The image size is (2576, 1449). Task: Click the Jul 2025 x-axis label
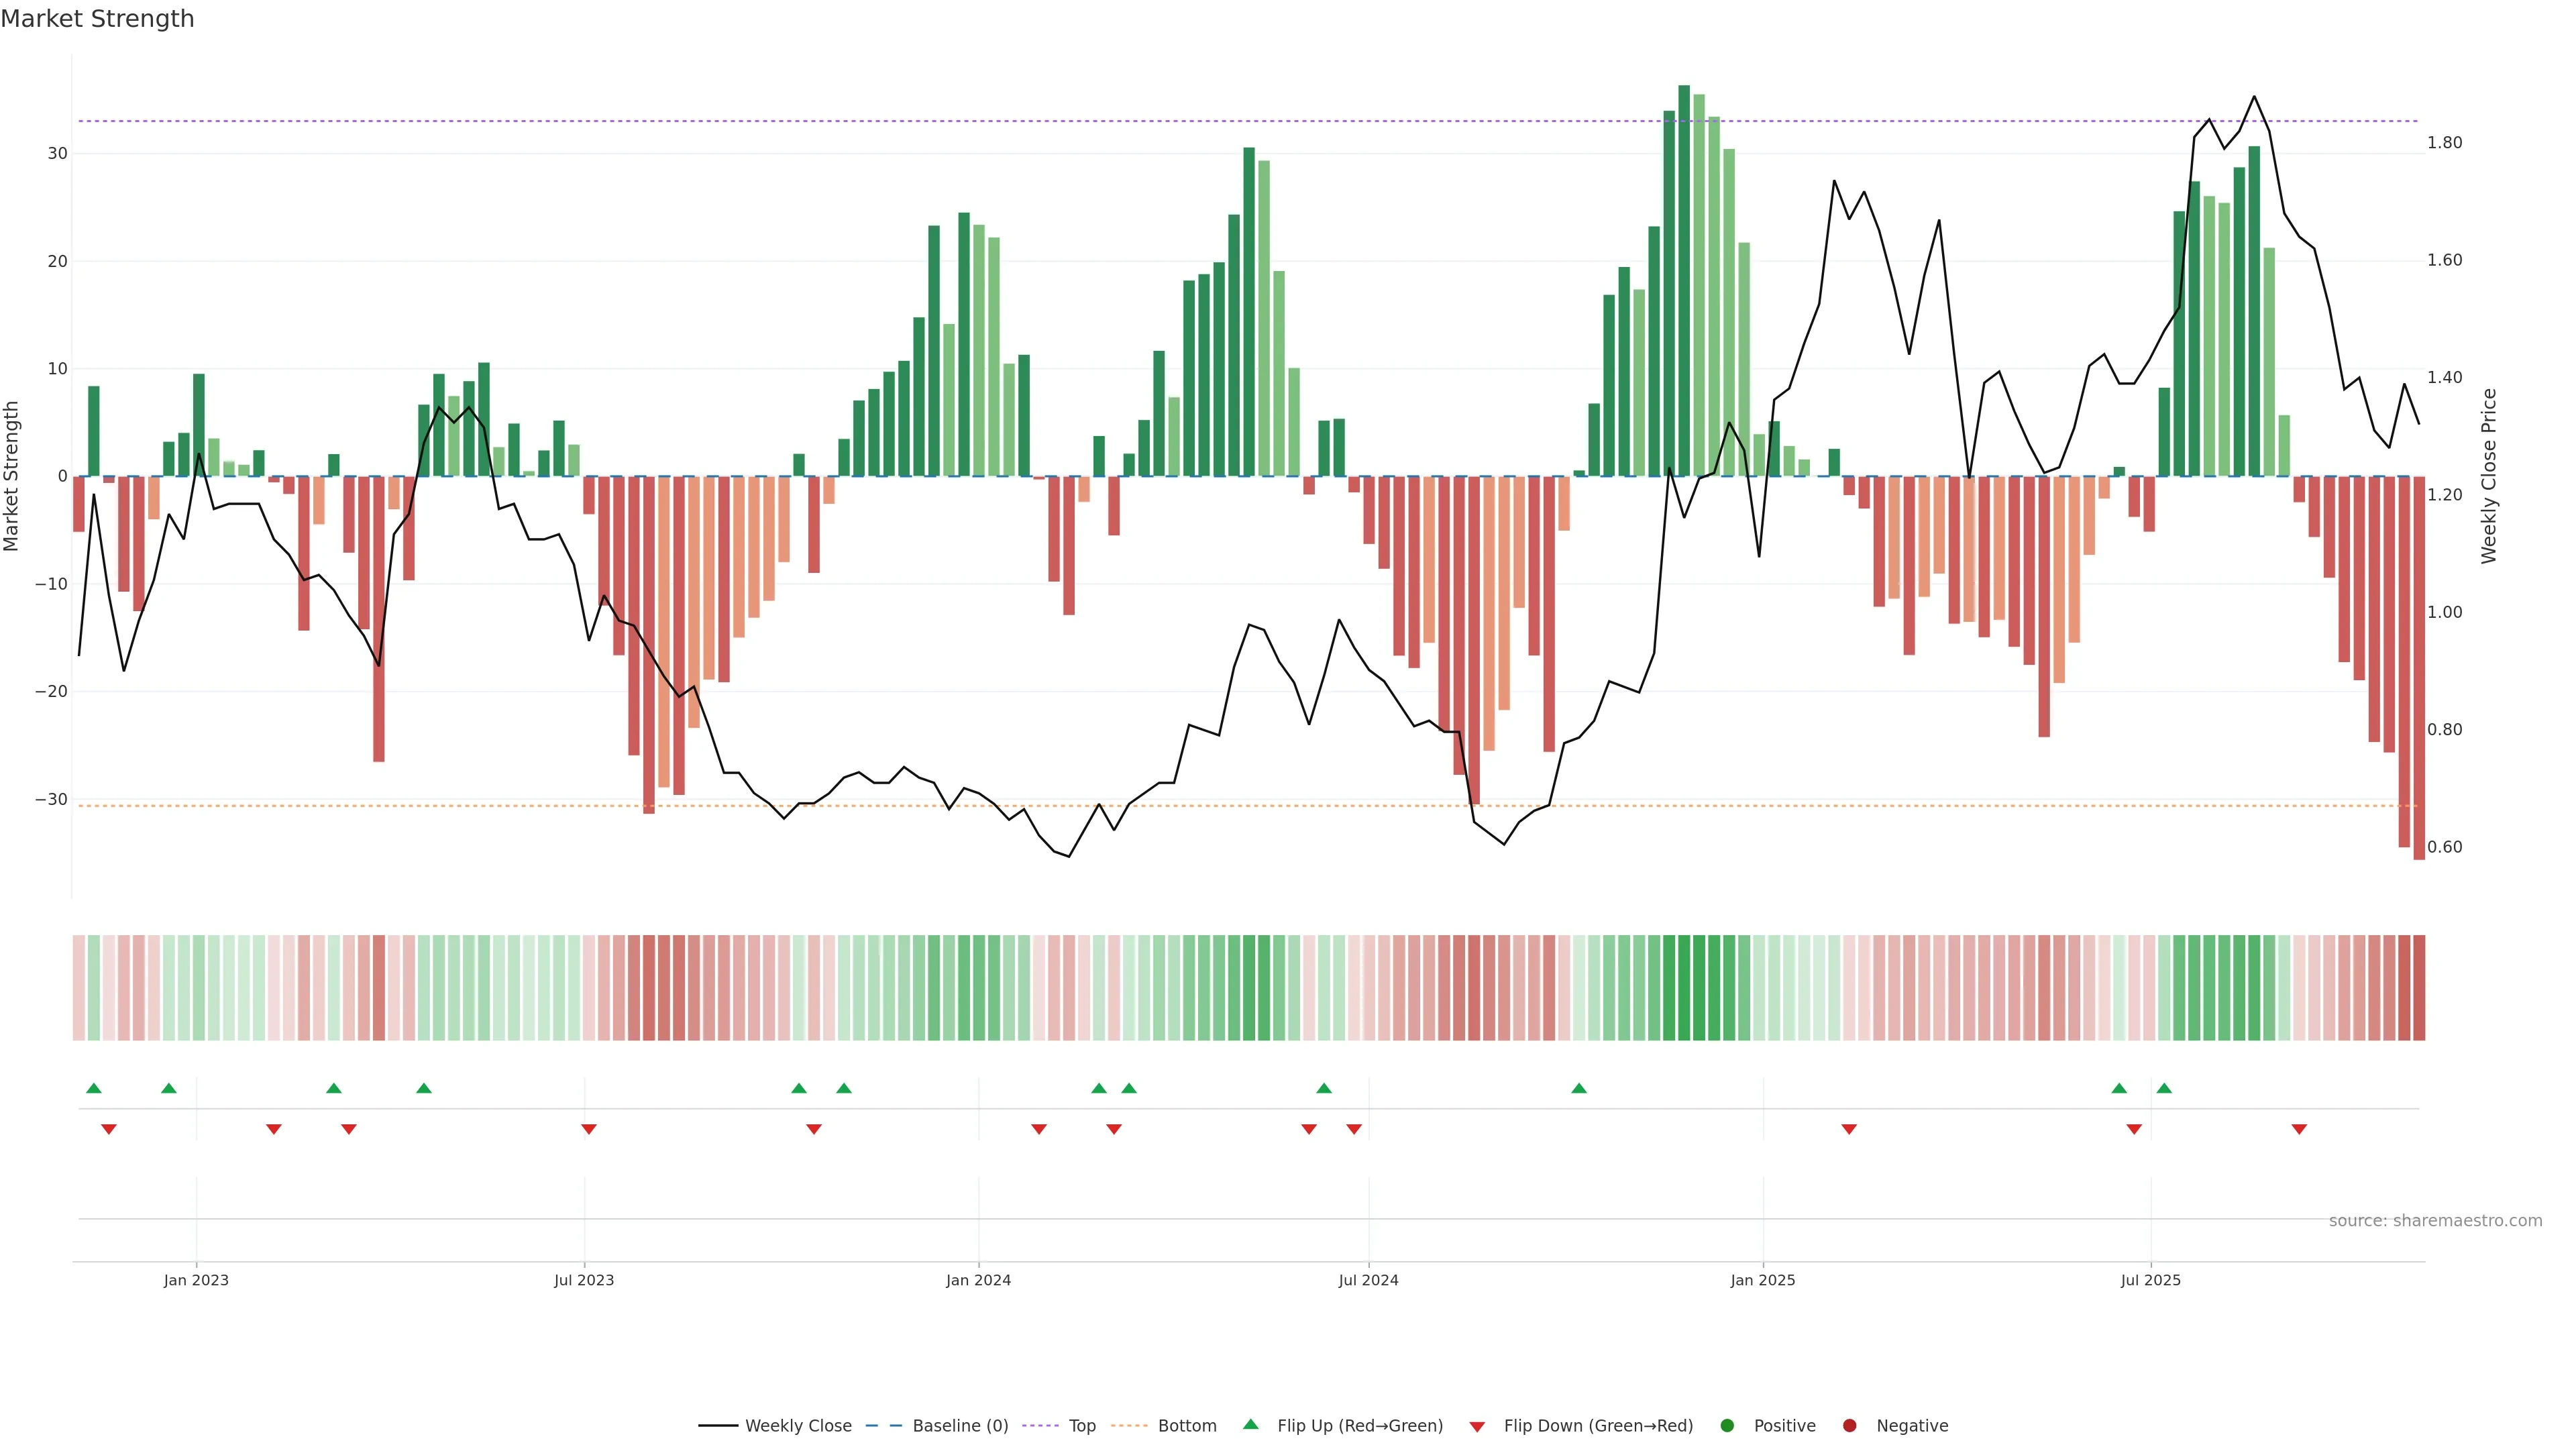[2150, 1280]
